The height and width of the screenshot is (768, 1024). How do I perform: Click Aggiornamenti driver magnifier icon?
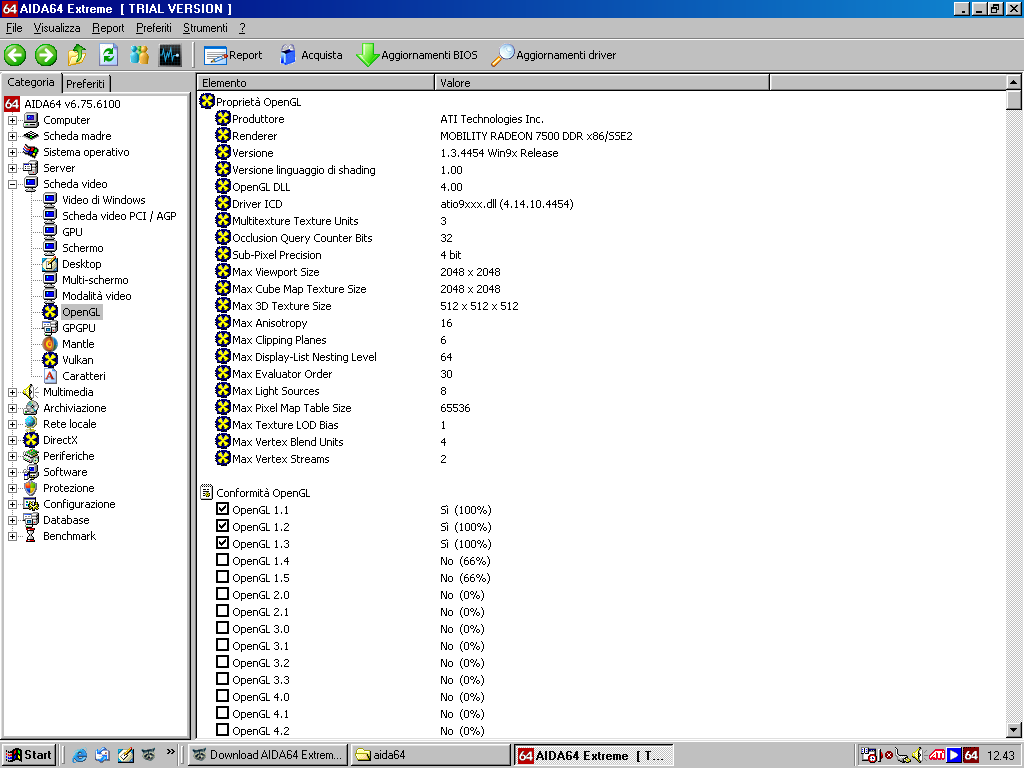502,55
